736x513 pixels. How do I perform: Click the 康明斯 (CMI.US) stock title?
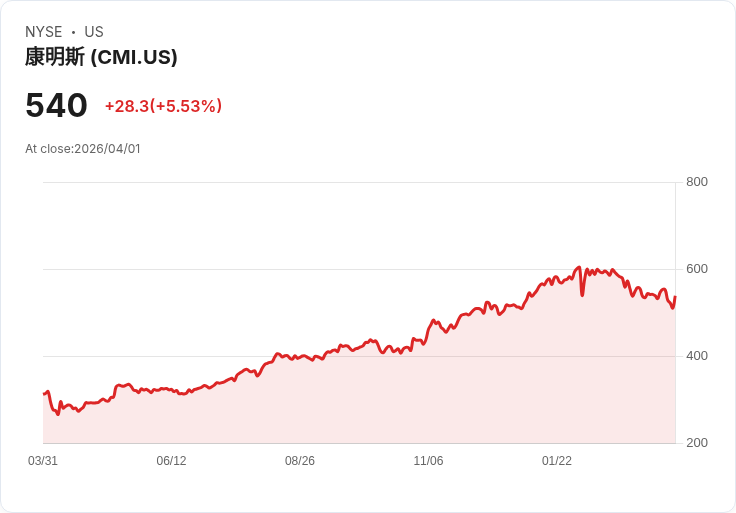[x=101, y=57]
